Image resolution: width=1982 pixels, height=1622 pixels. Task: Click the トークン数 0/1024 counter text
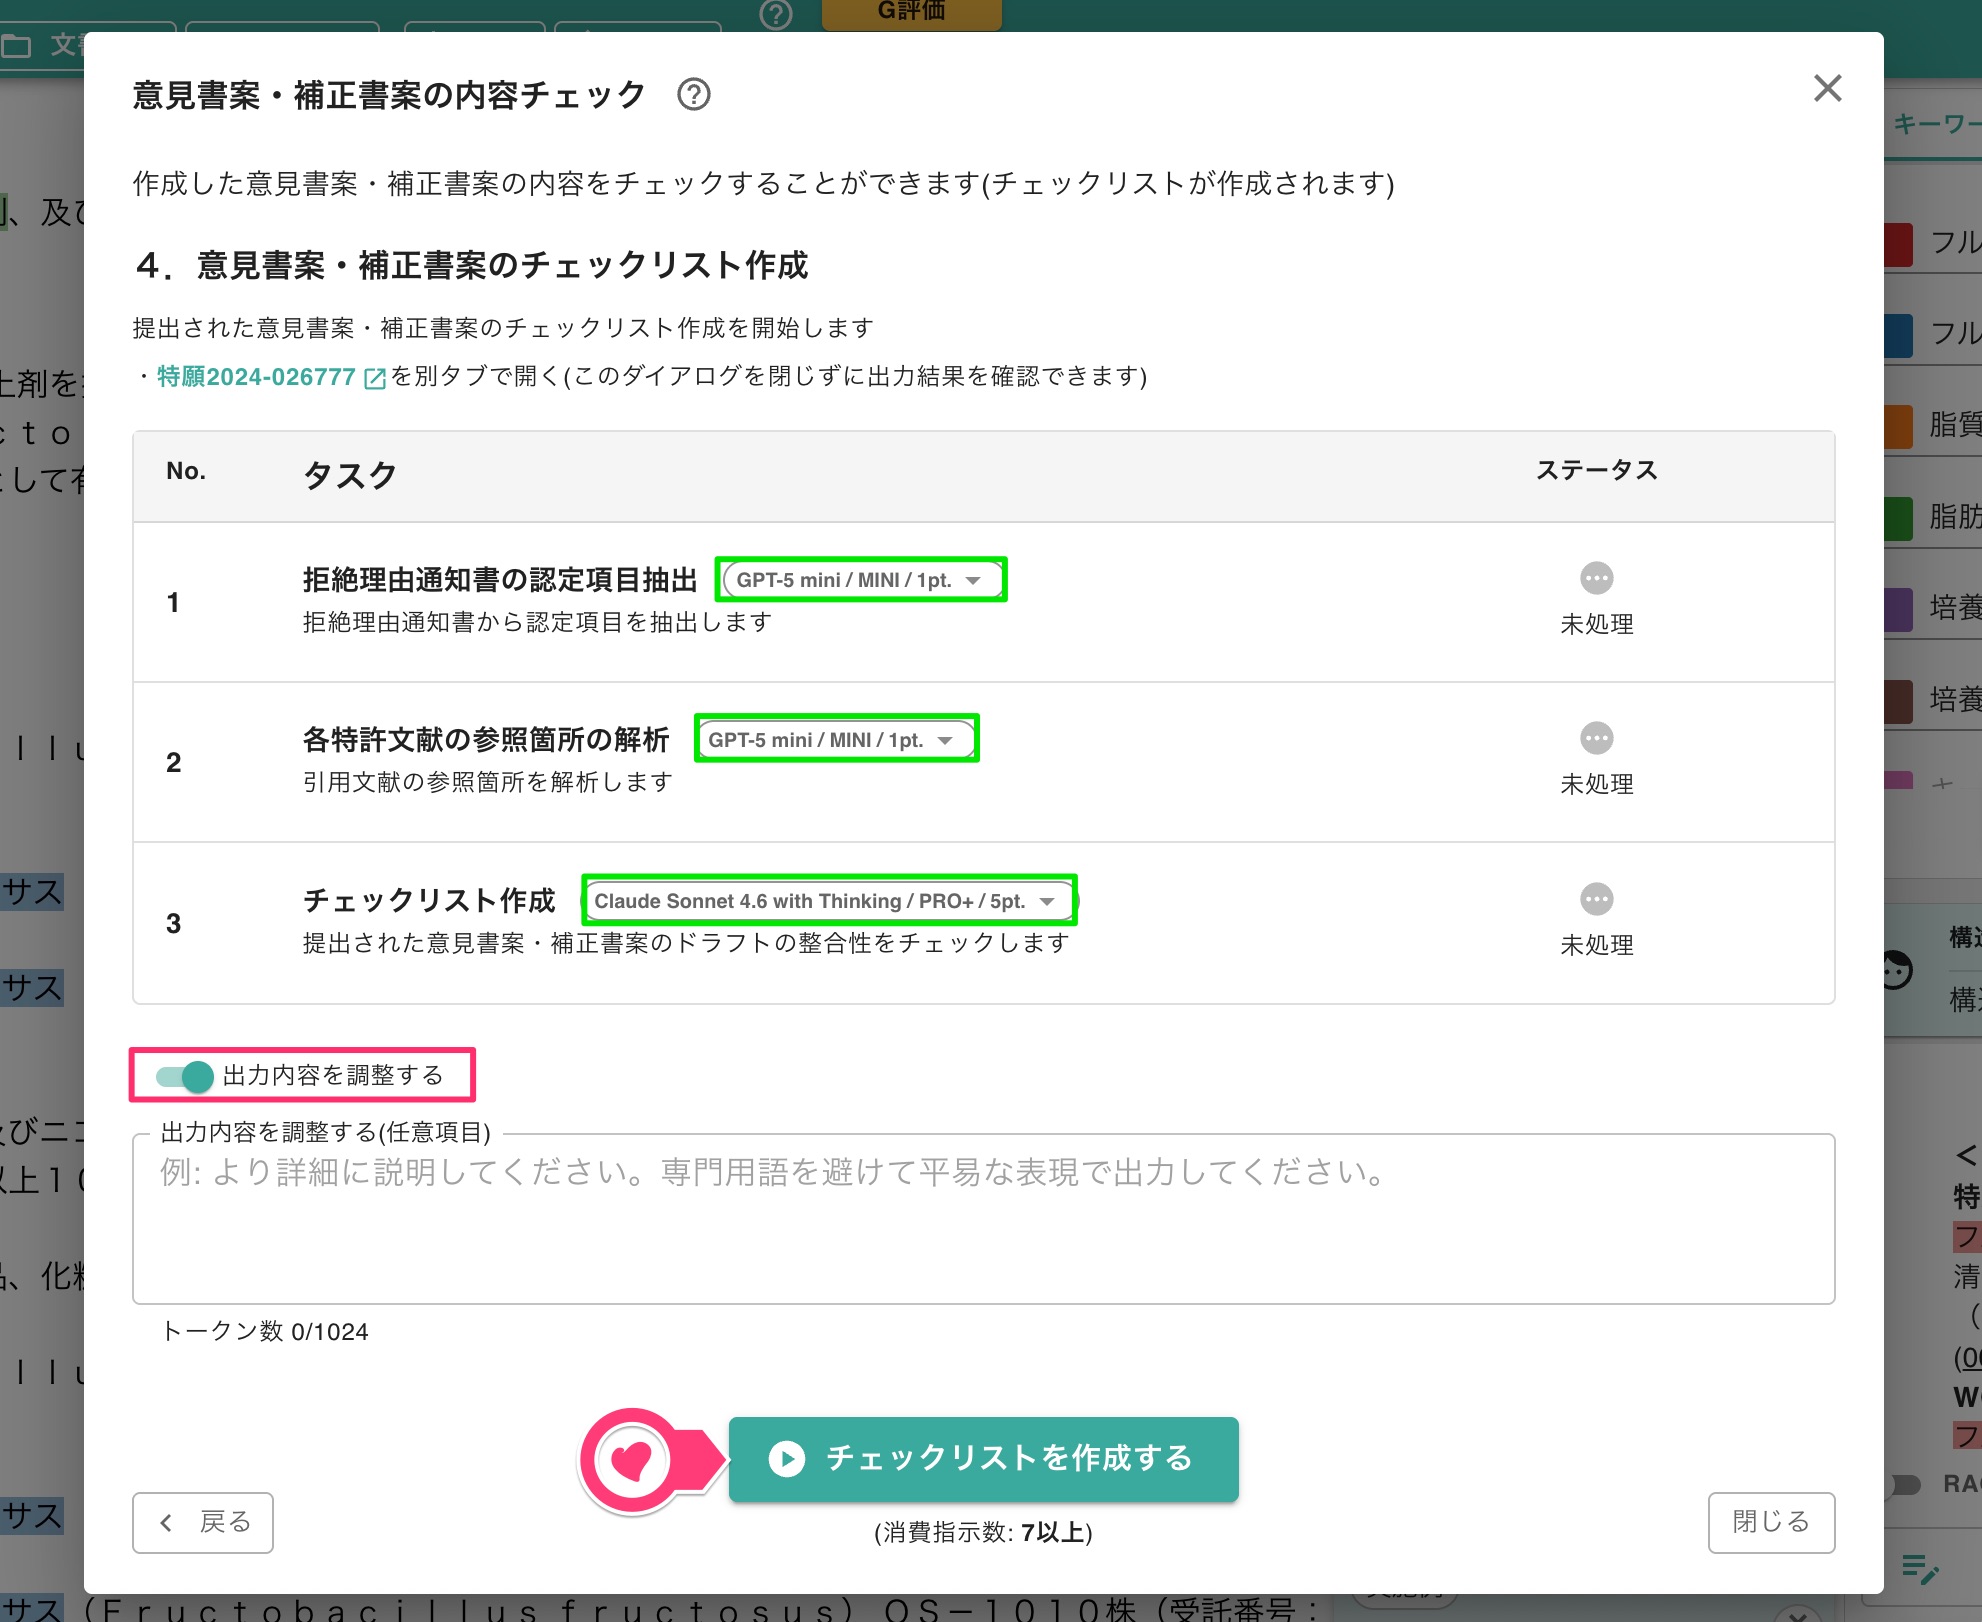pyautogui.click(x=265, y=1331)
